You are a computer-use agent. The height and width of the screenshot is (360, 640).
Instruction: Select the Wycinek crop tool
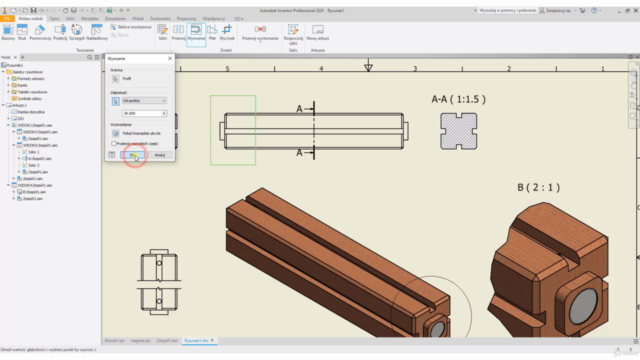[x=227, y=32]
